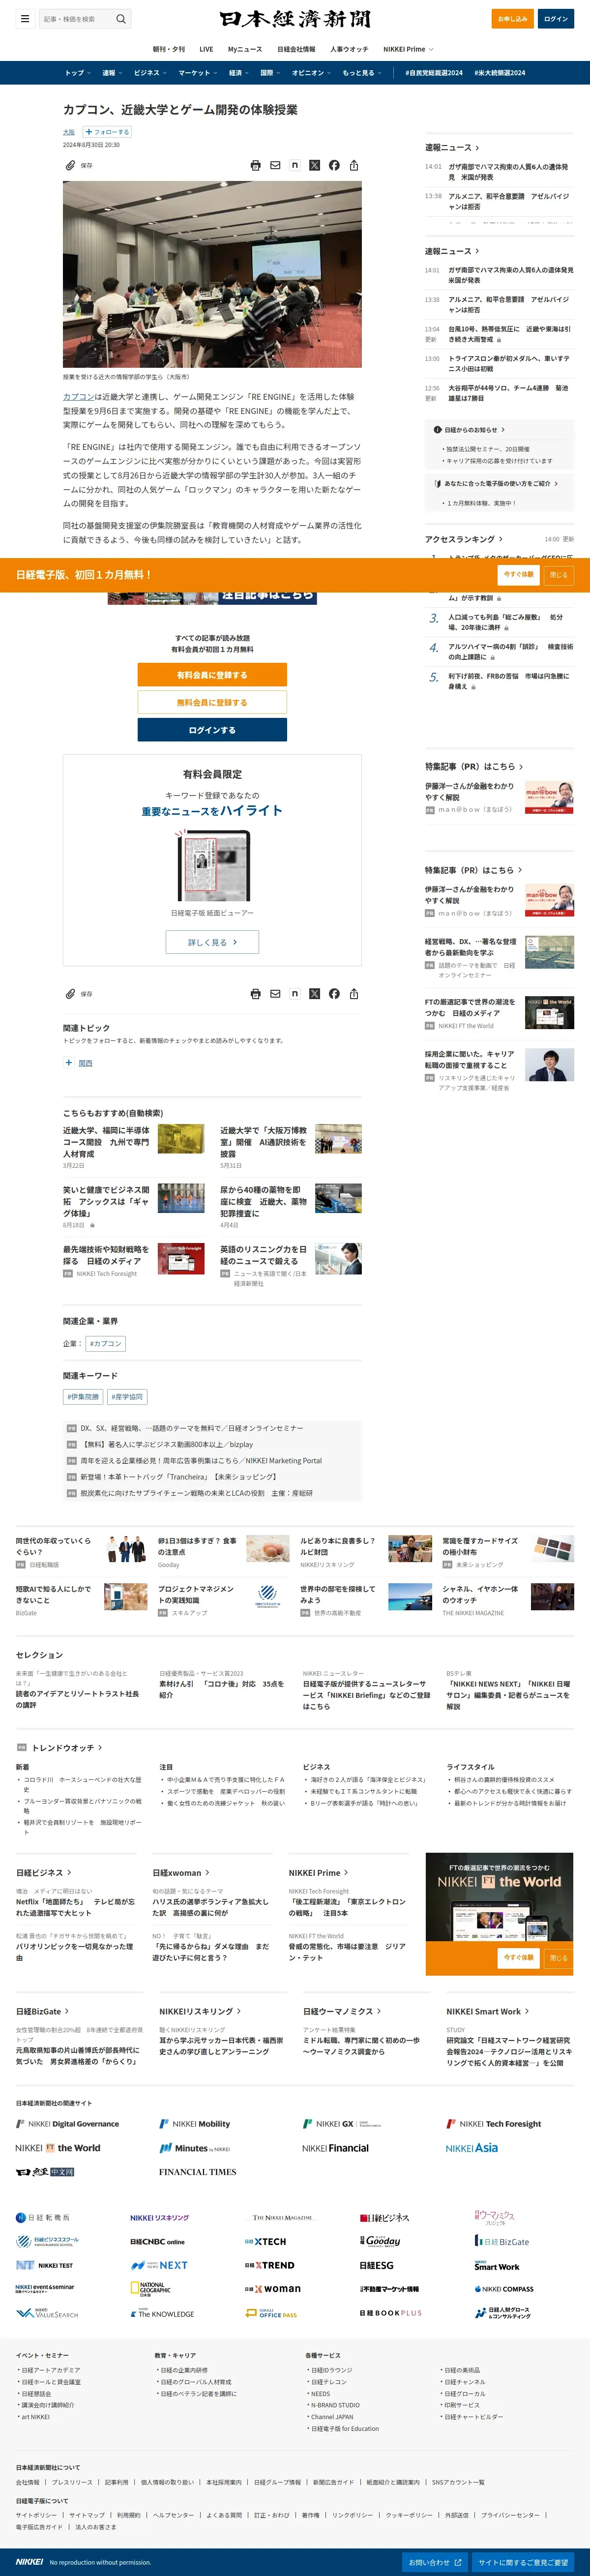Expand the もっと見る navigation dropdown
590x2576 pixels.
[x=362, y=72]
